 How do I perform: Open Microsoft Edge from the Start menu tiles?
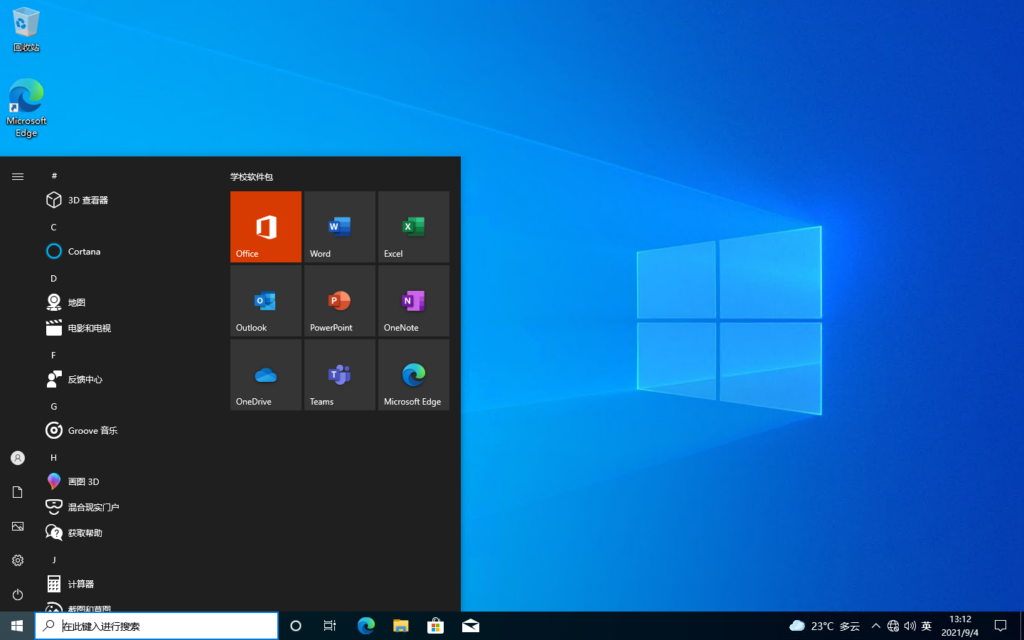coord(413,374)
